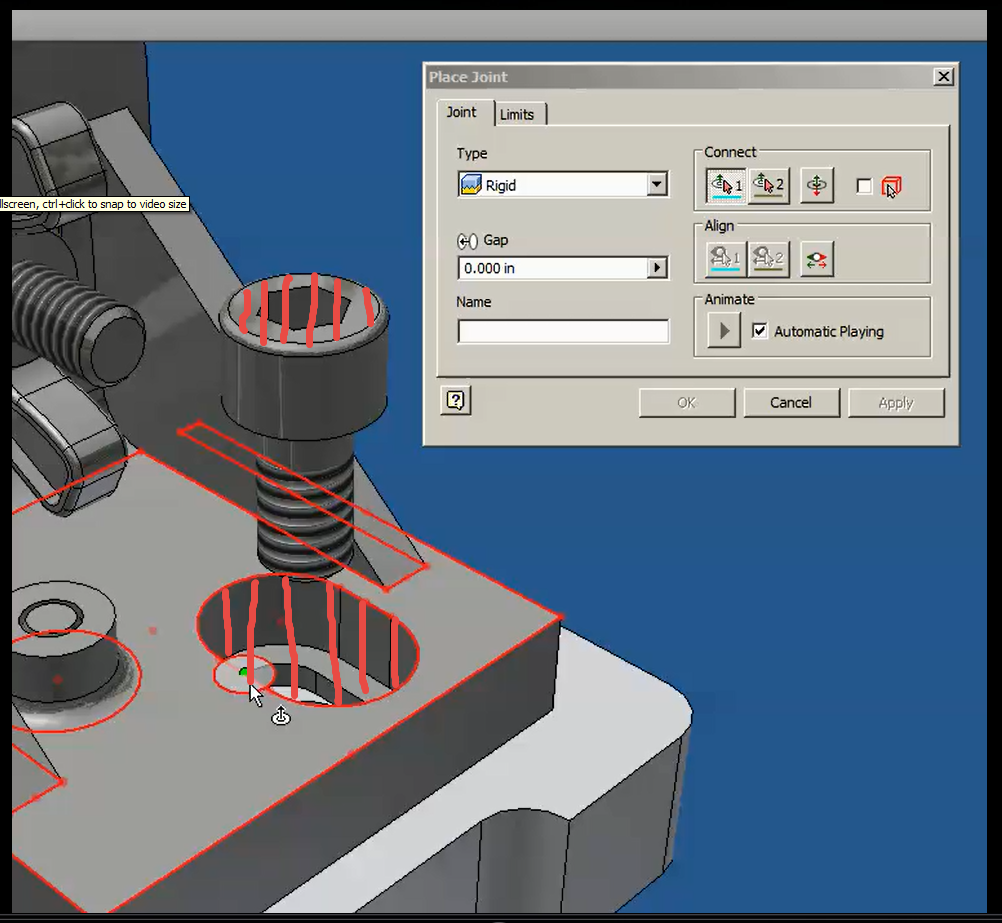Click inside the Name input field
1002x923 pixels.
[562, 331]
